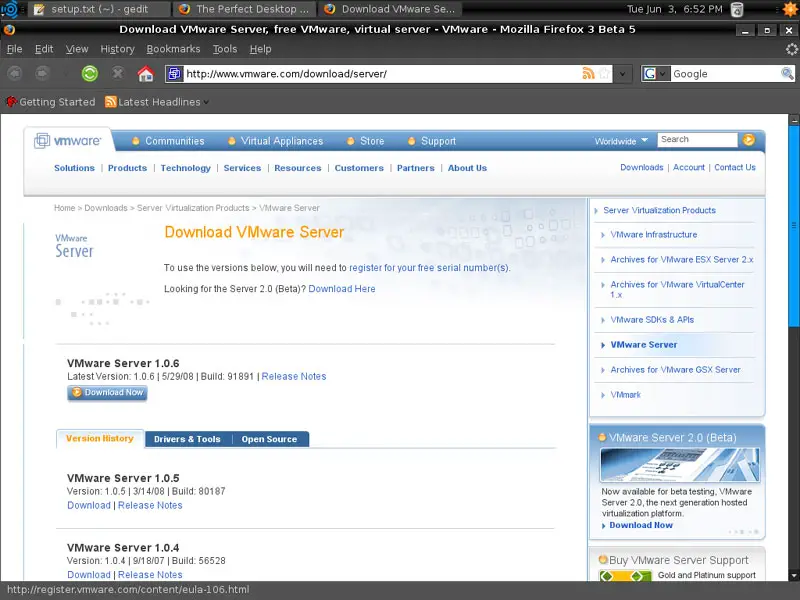
Task: Click the VMware site Search field
Action: point(697,139)
